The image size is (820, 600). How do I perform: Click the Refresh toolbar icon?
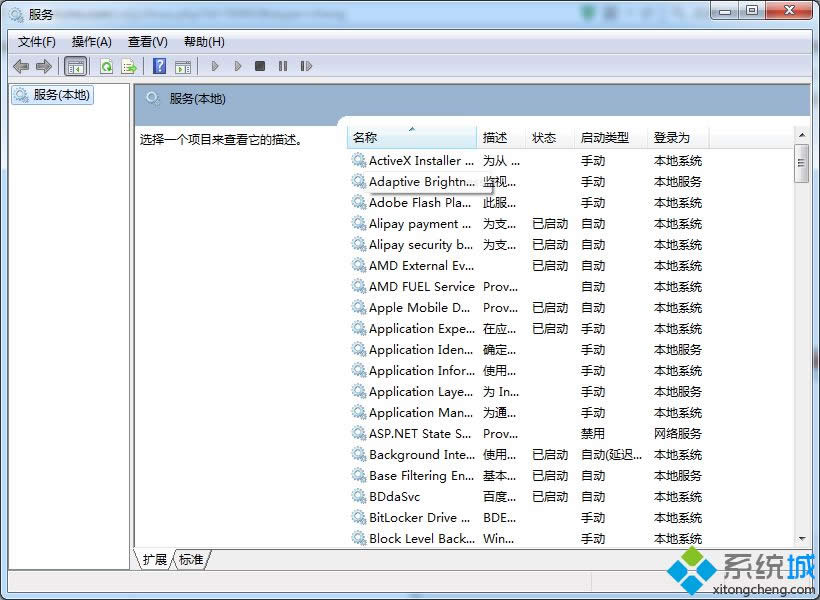(107, 66)
